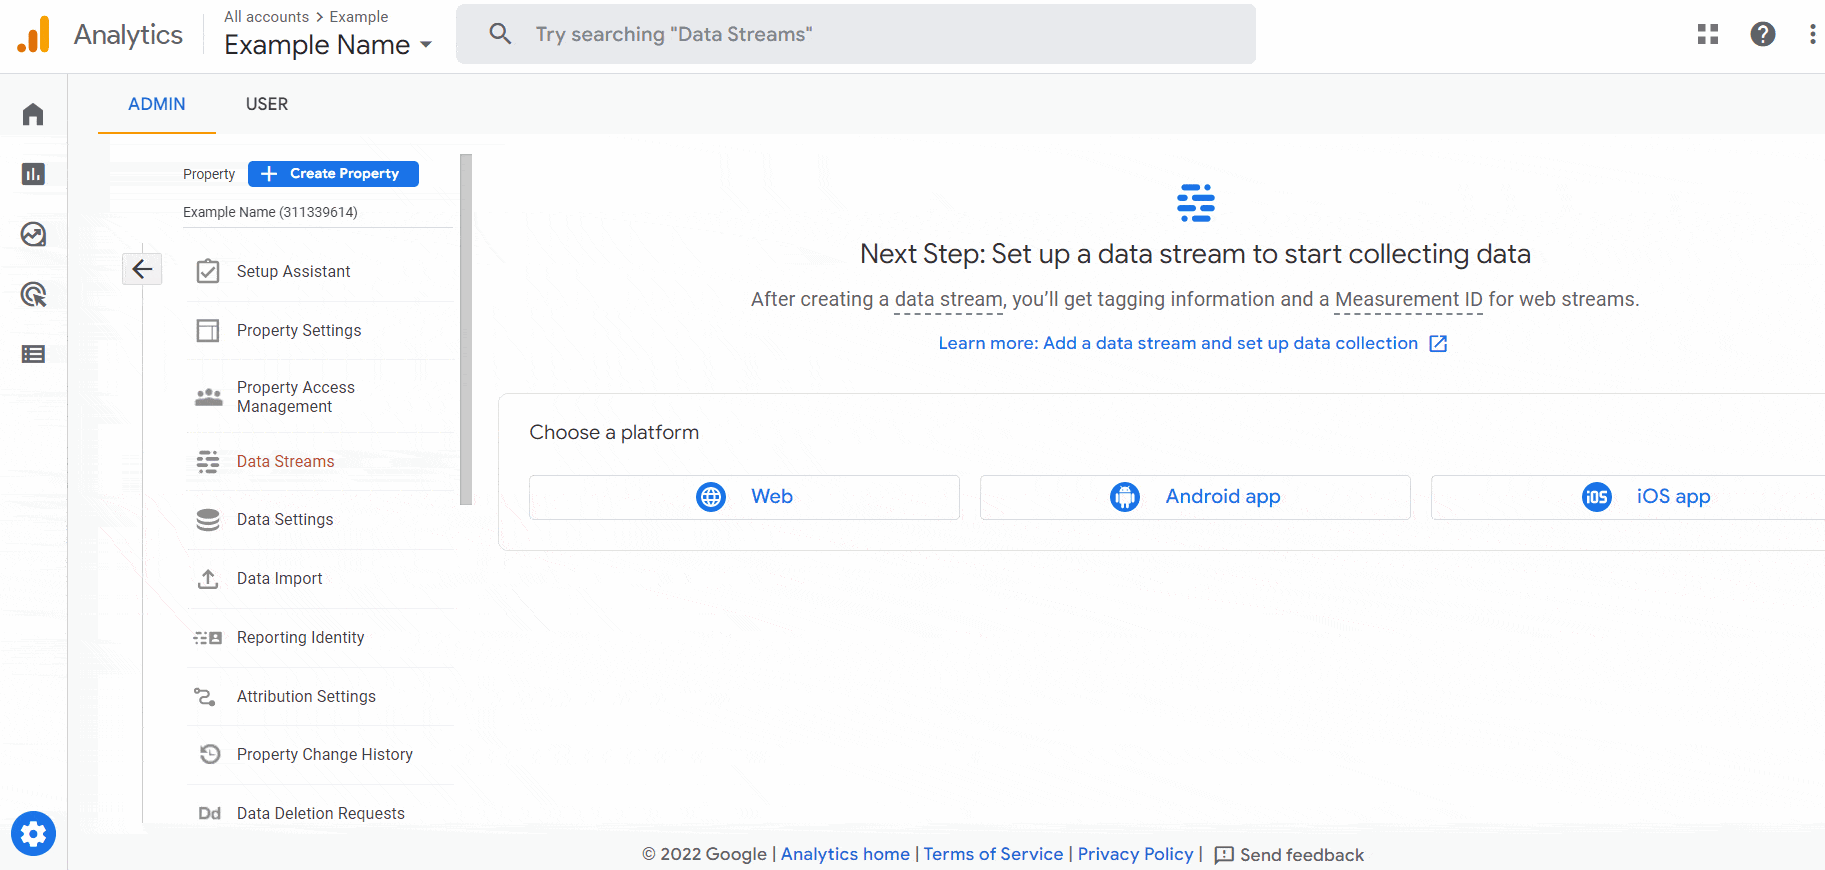
Task: Open the Analytics home footer link
Action: (x=845, y=854)
